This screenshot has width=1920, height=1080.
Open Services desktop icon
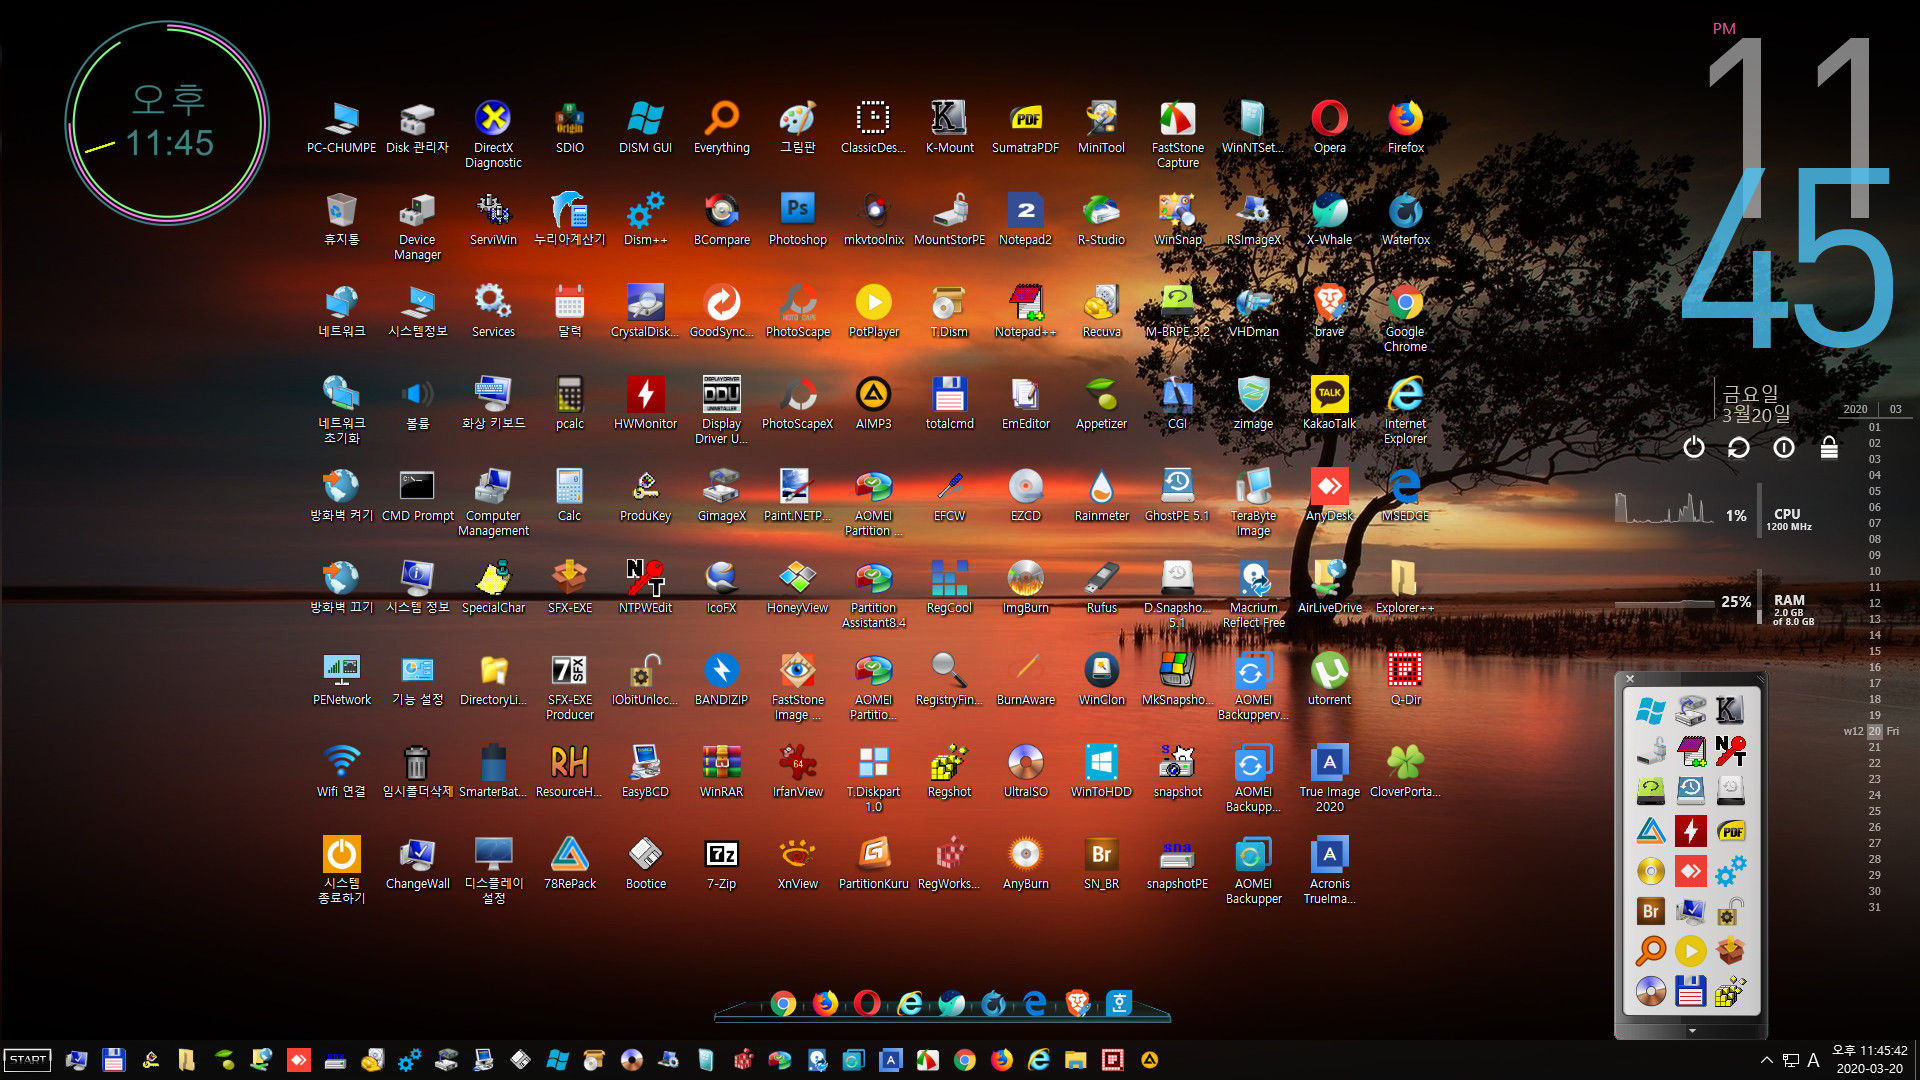pyautogui.click(x=493, y=311)
